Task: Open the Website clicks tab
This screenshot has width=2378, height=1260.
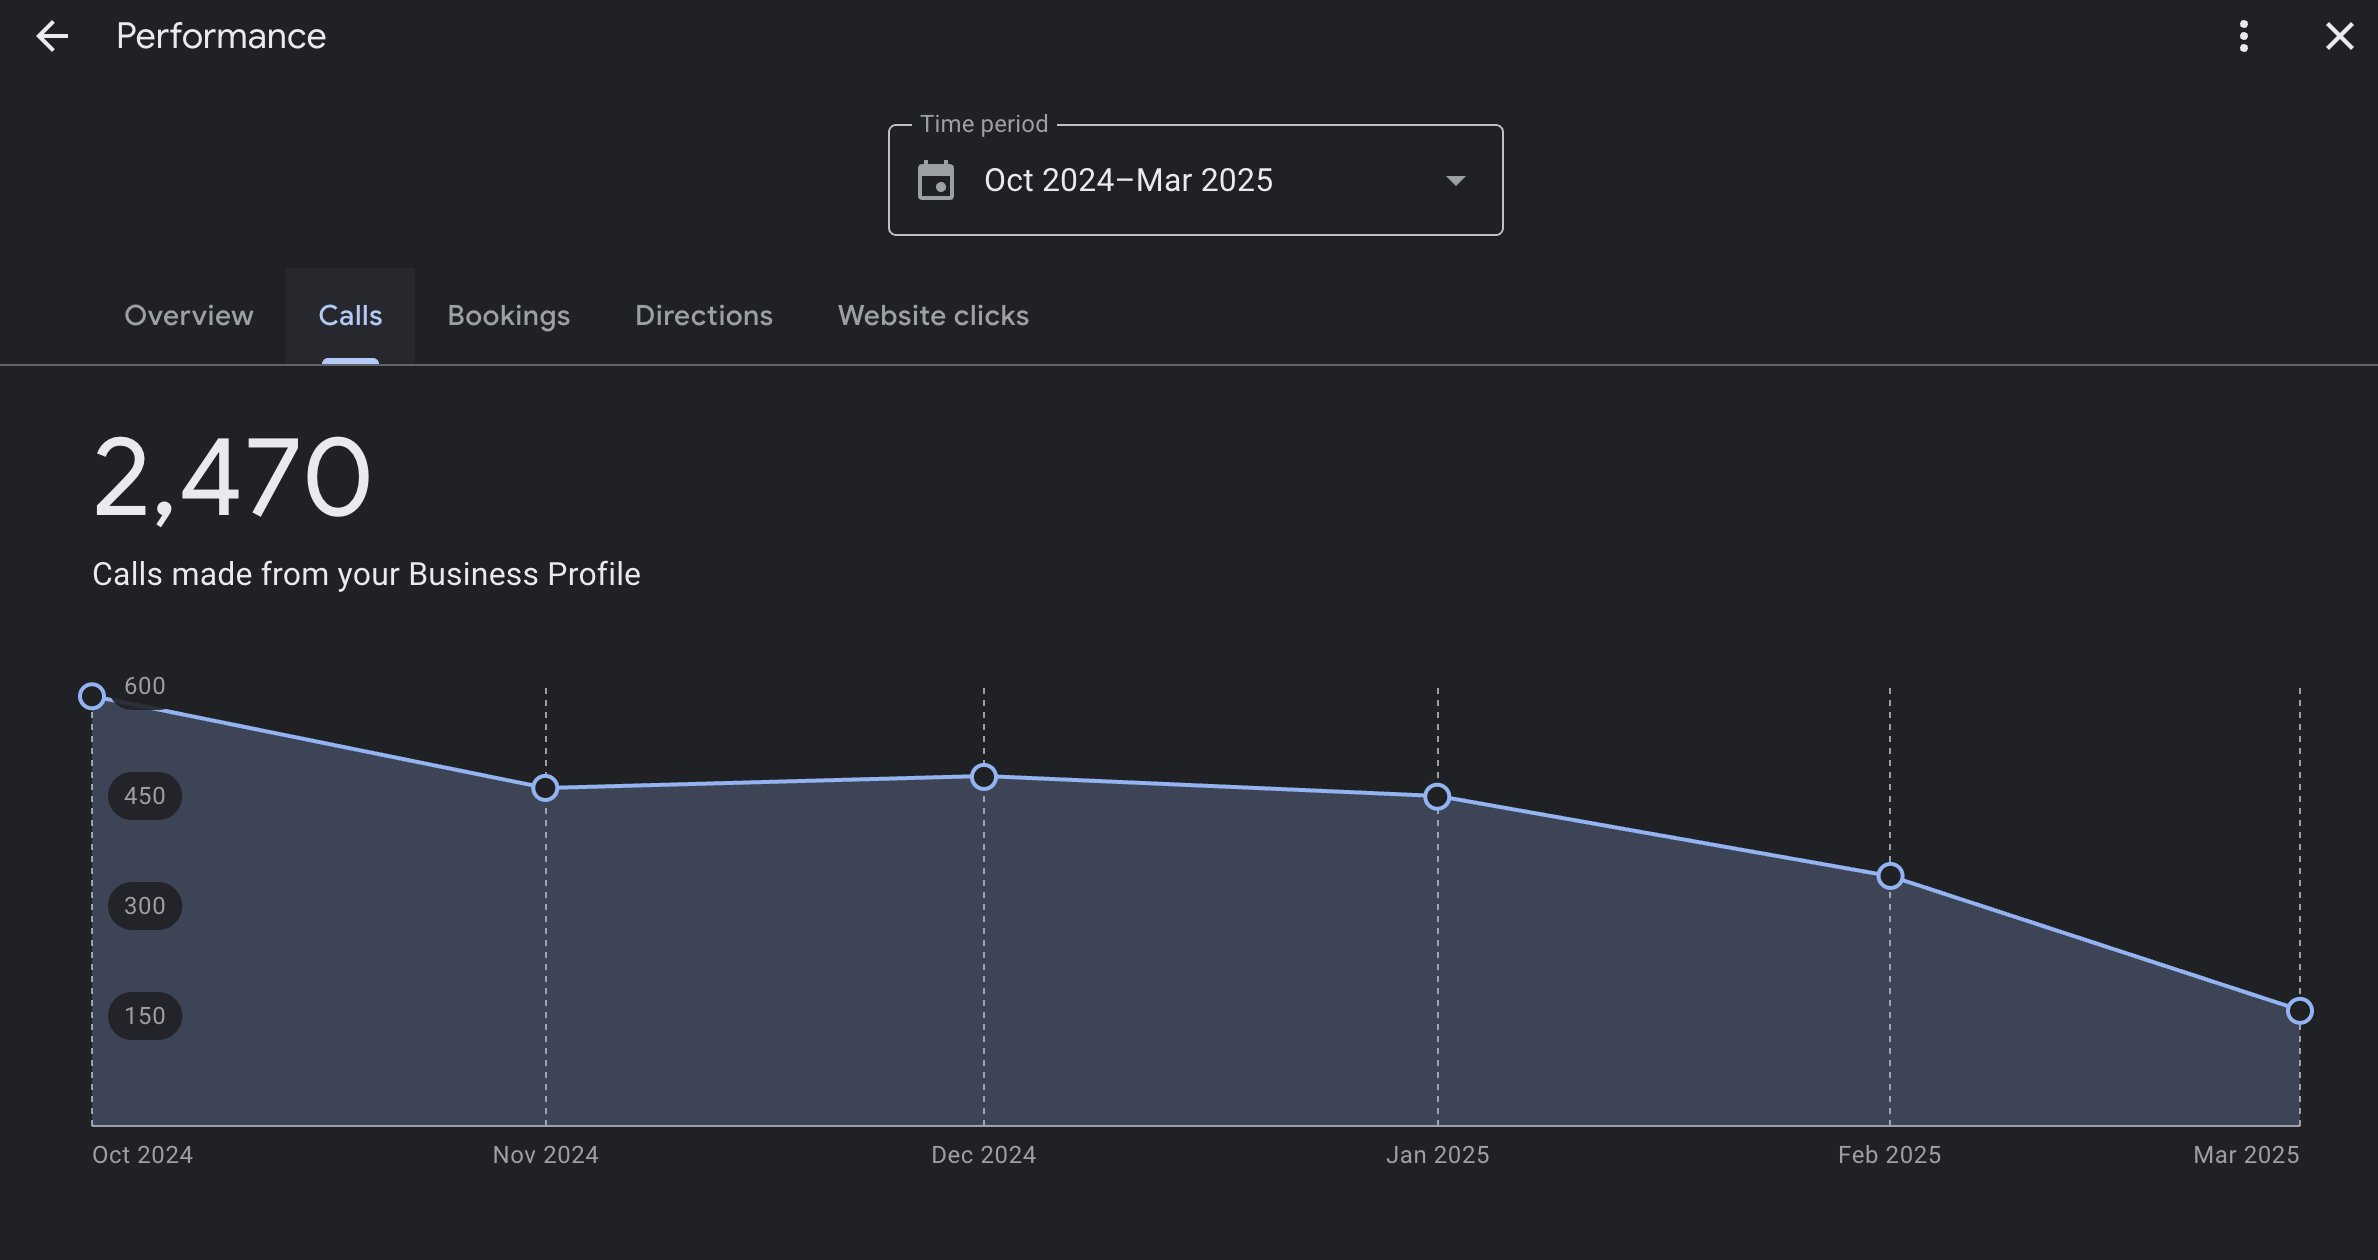Action: [933, 316]
